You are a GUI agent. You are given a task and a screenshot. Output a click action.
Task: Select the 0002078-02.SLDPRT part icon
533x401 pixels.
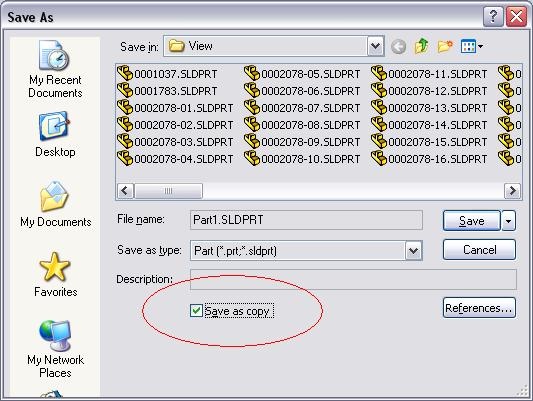(125, 124)
